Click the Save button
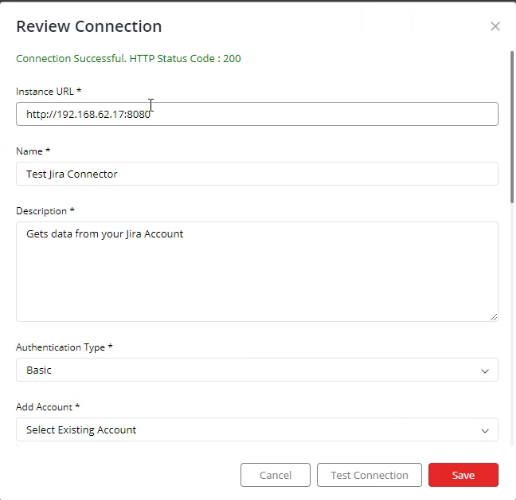 pos(463,475)
